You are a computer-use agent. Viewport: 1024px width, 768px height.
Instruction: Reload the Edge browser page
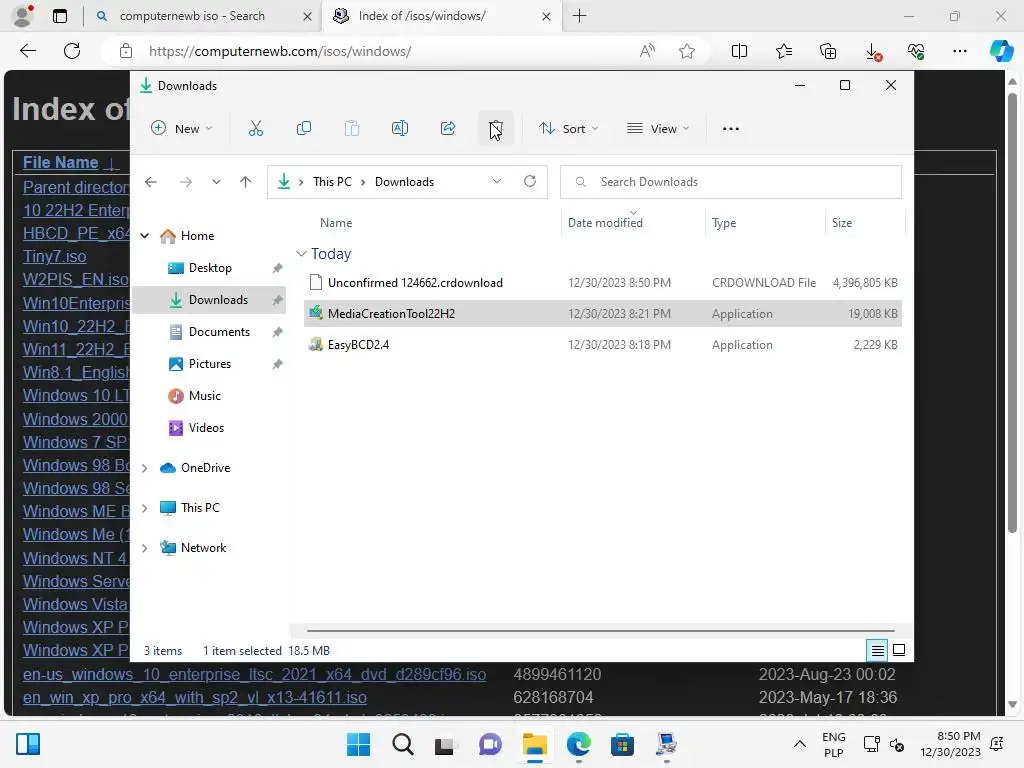point(72,51)
